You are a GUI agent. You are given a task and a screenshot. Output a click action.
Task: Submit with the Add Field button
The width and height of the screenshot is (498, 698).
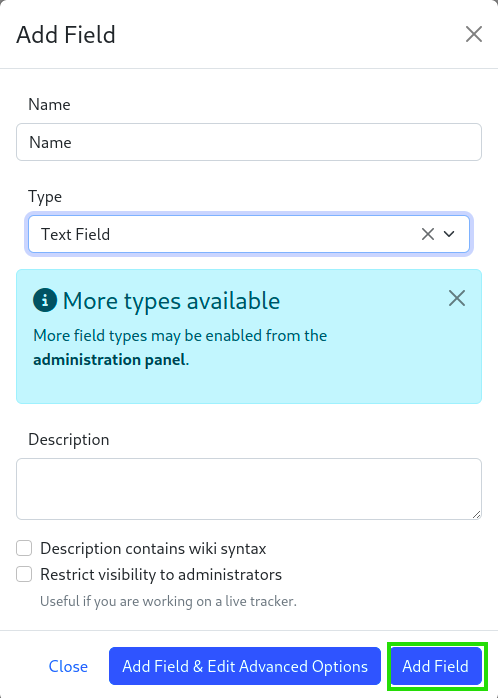pyautogui.click(x=436, y=666)
